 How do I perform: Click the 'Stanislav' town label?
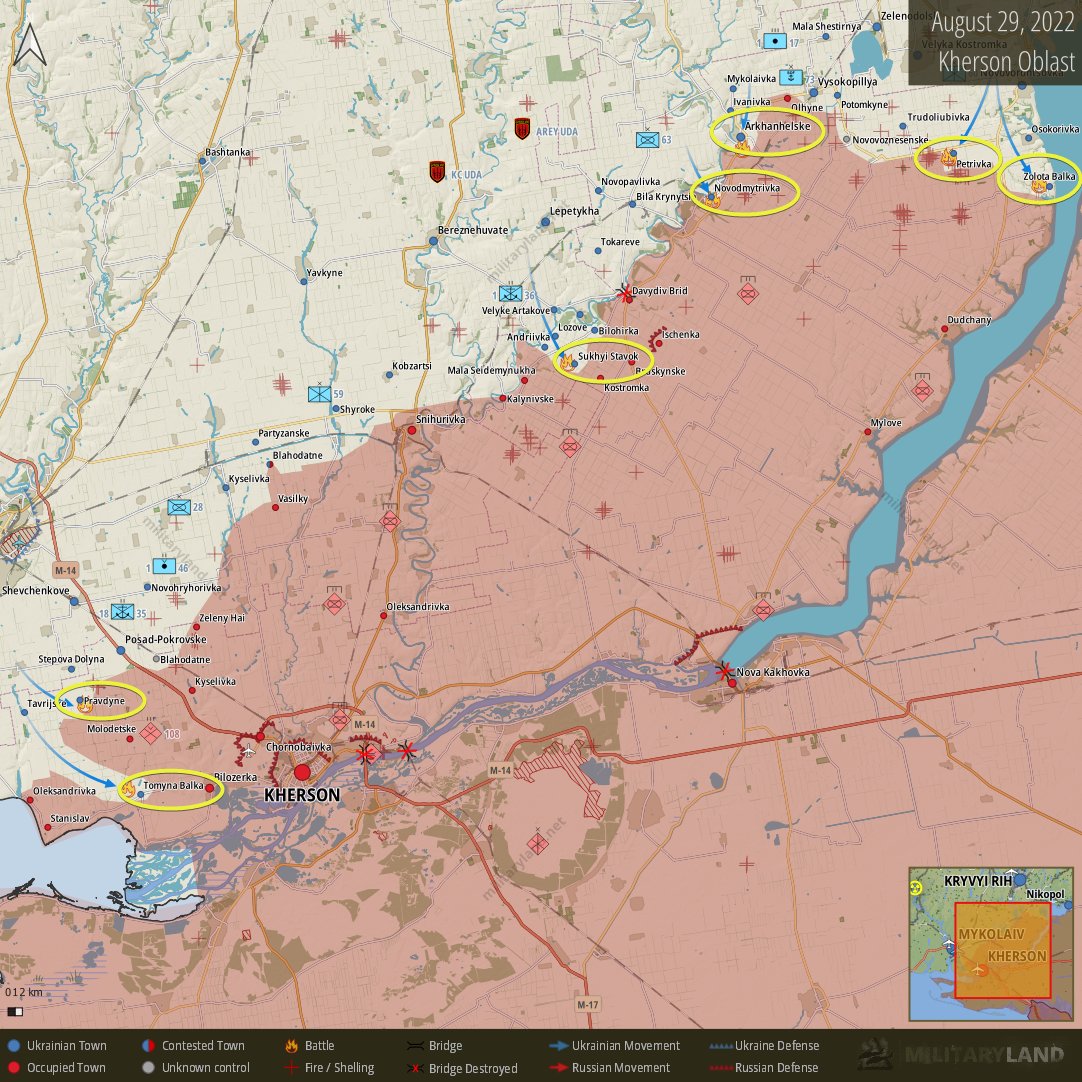[70, 818]
